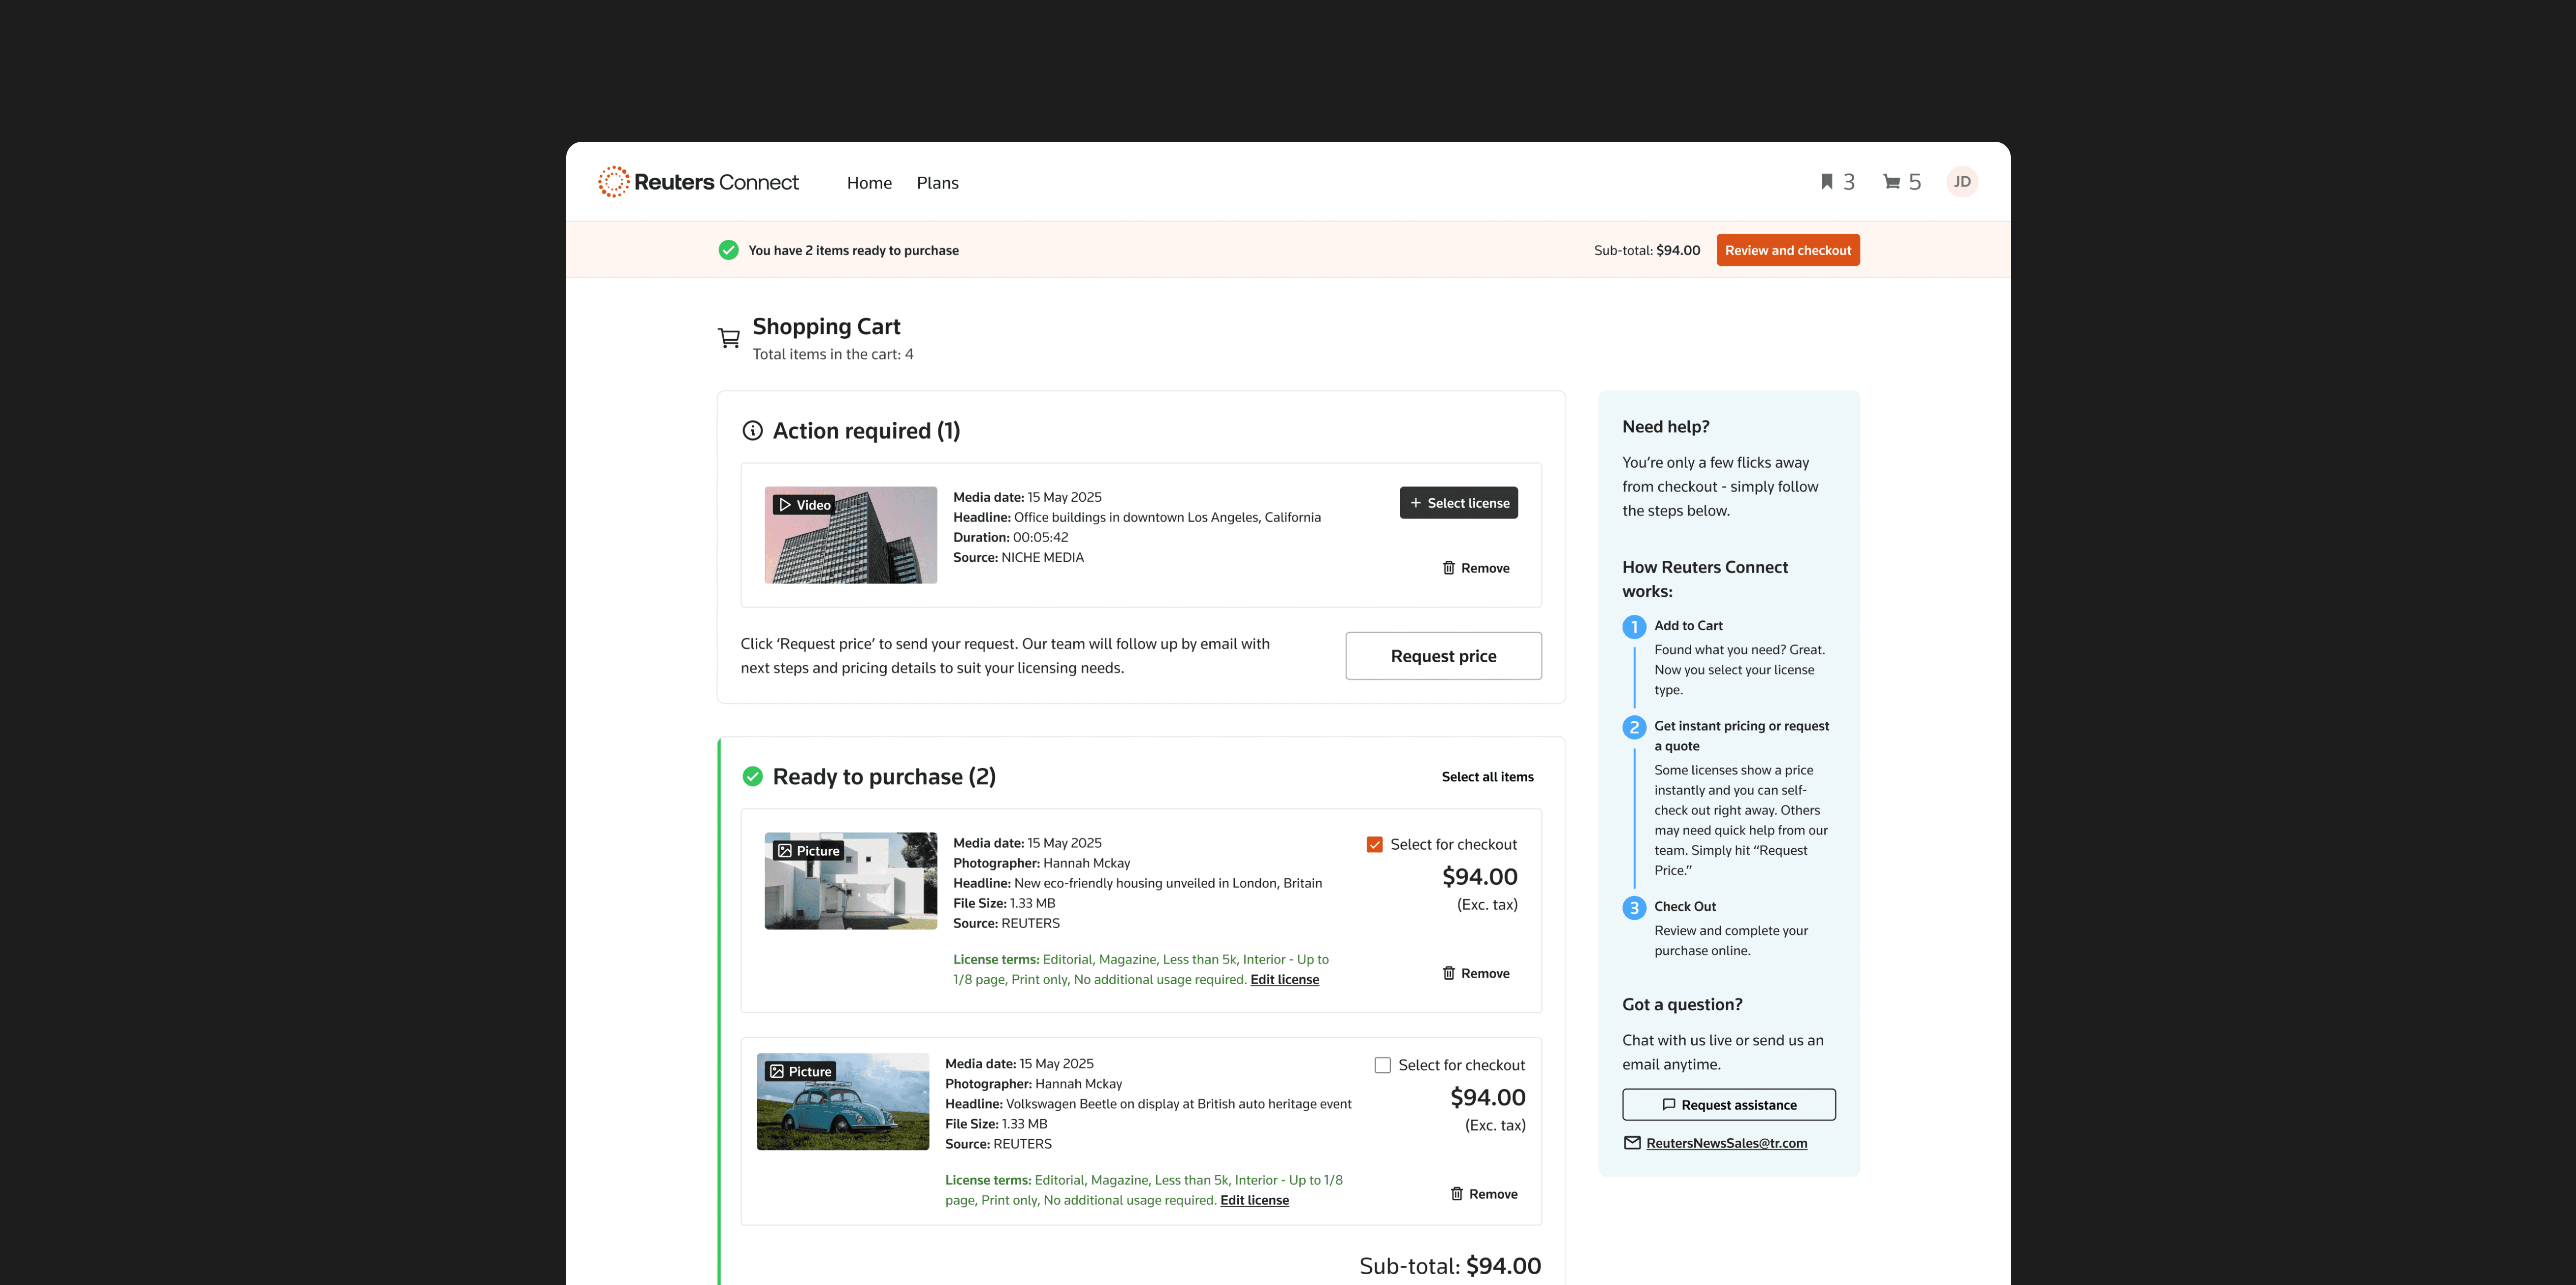Open the cart icon showing 5
This screenshot has width=2576, height=1285.
click(x=1902, y=182)
